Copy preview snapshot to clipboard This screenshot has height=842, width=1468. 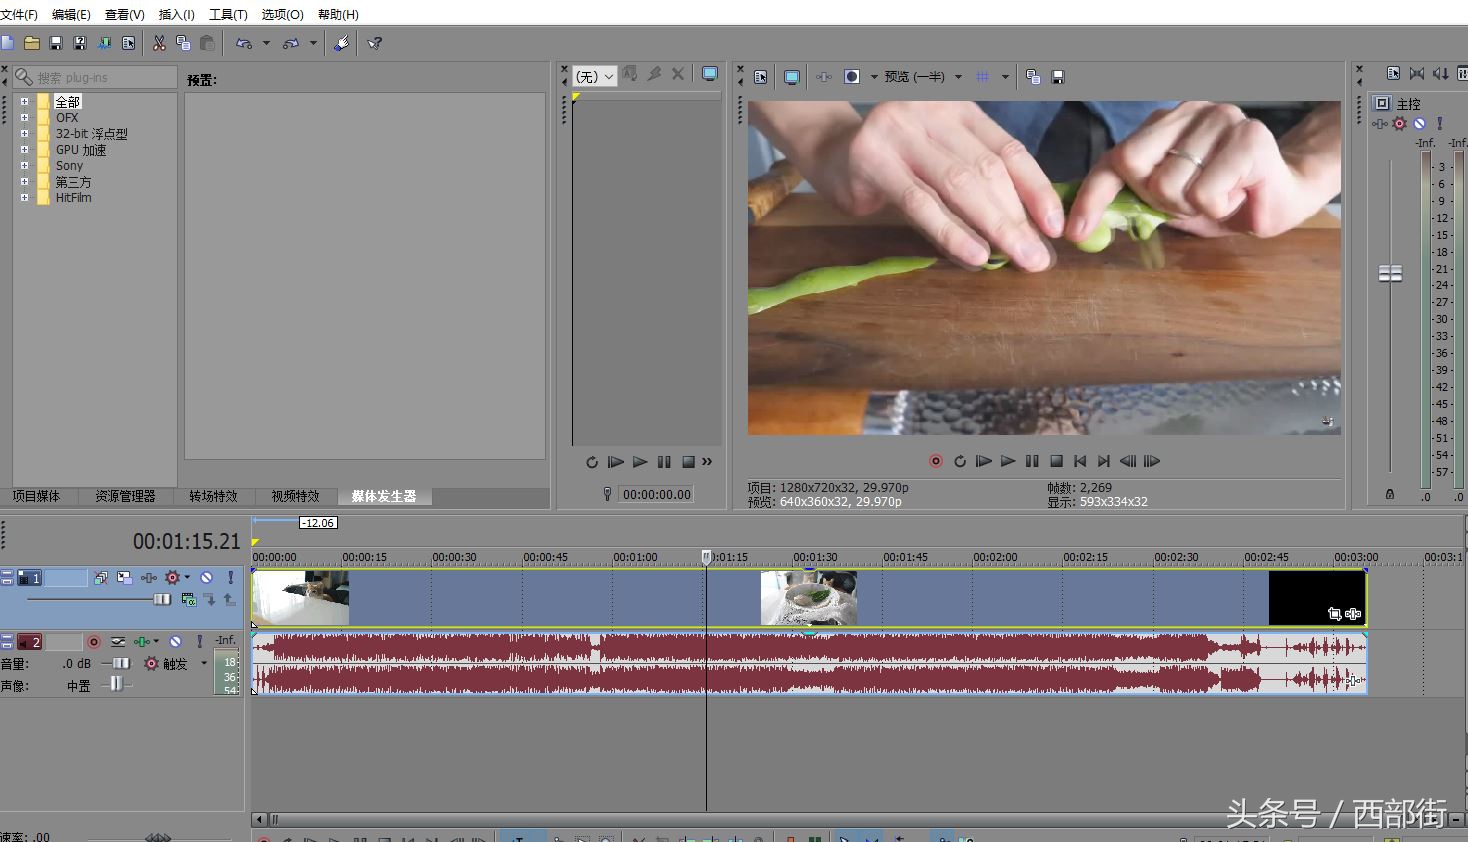click(1033, 77)
